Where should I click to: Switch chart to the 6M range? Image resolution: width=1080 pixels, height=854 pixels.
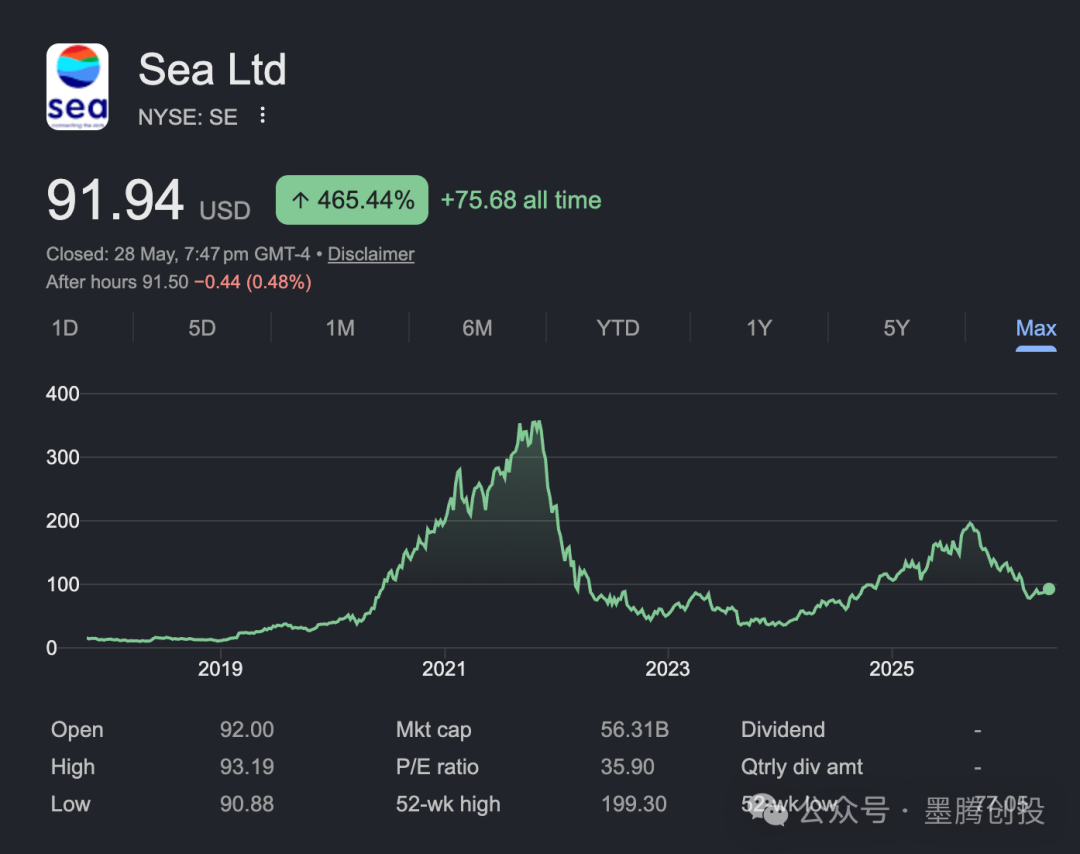pos(477,328)
